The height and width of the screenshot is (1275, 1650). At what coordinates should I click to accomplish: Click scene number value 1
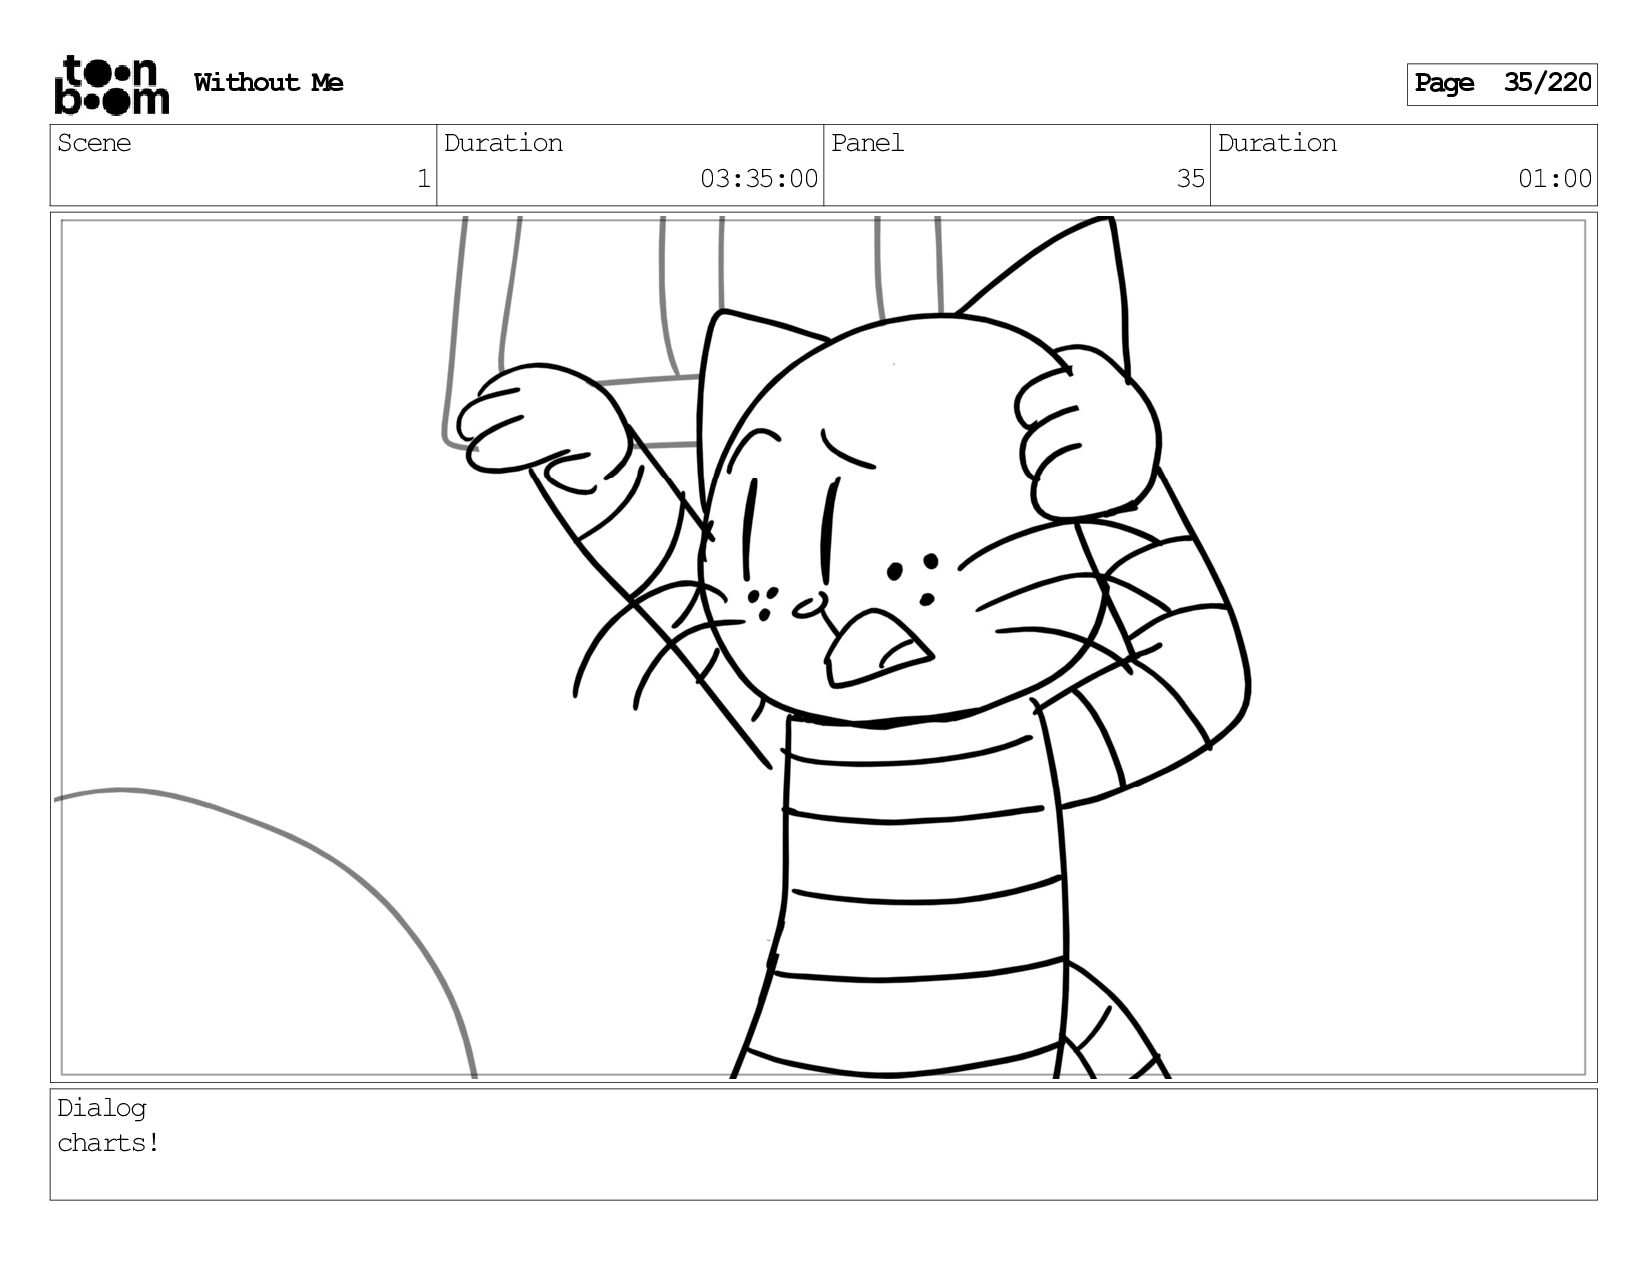(423, 179)
